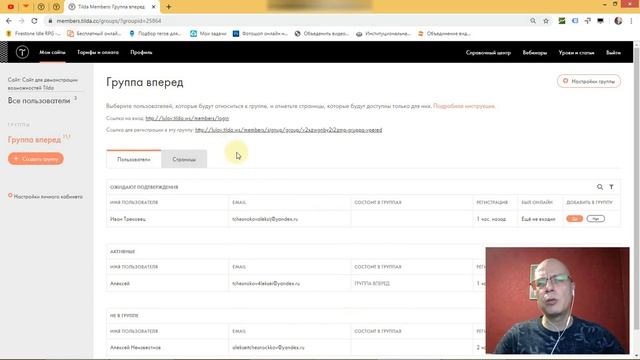Screen dimensions: 640x360
Task: Open the orange arrow pinned tab
Action: pyautogui.click(x=26, y=7)
